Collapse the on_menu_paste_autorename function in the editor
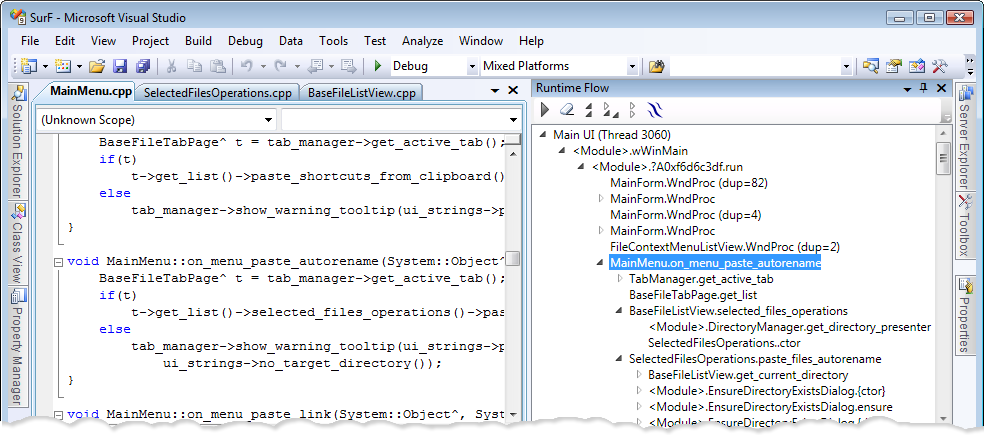Screen dimensions: 984x435 [x=59, y=261]
